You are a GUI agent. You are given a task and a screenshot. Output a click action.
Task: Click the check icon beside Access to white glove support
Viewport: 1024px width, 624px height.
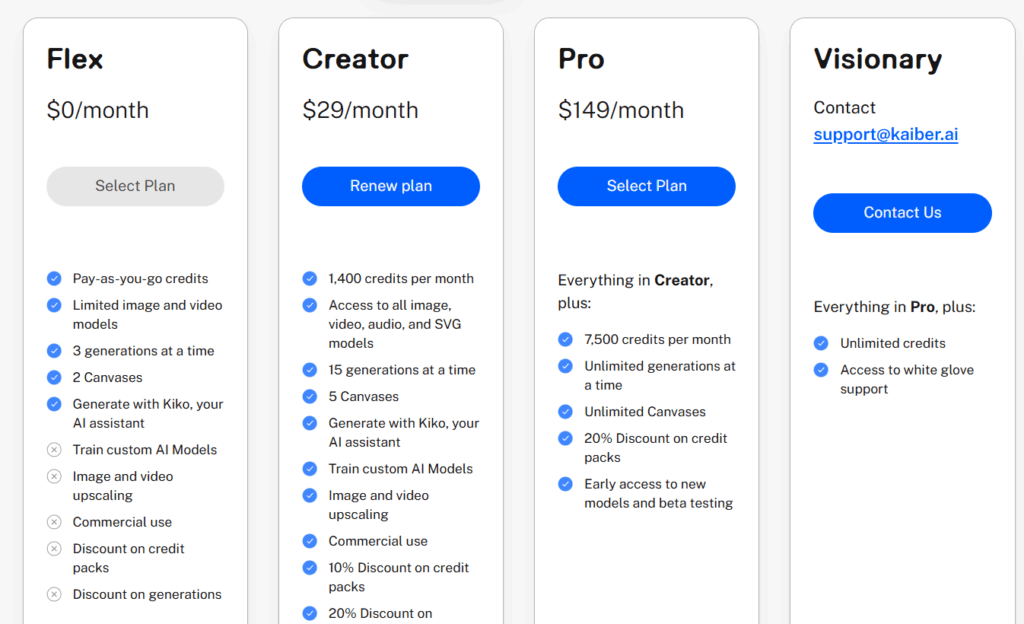click(x=821, y=370)
